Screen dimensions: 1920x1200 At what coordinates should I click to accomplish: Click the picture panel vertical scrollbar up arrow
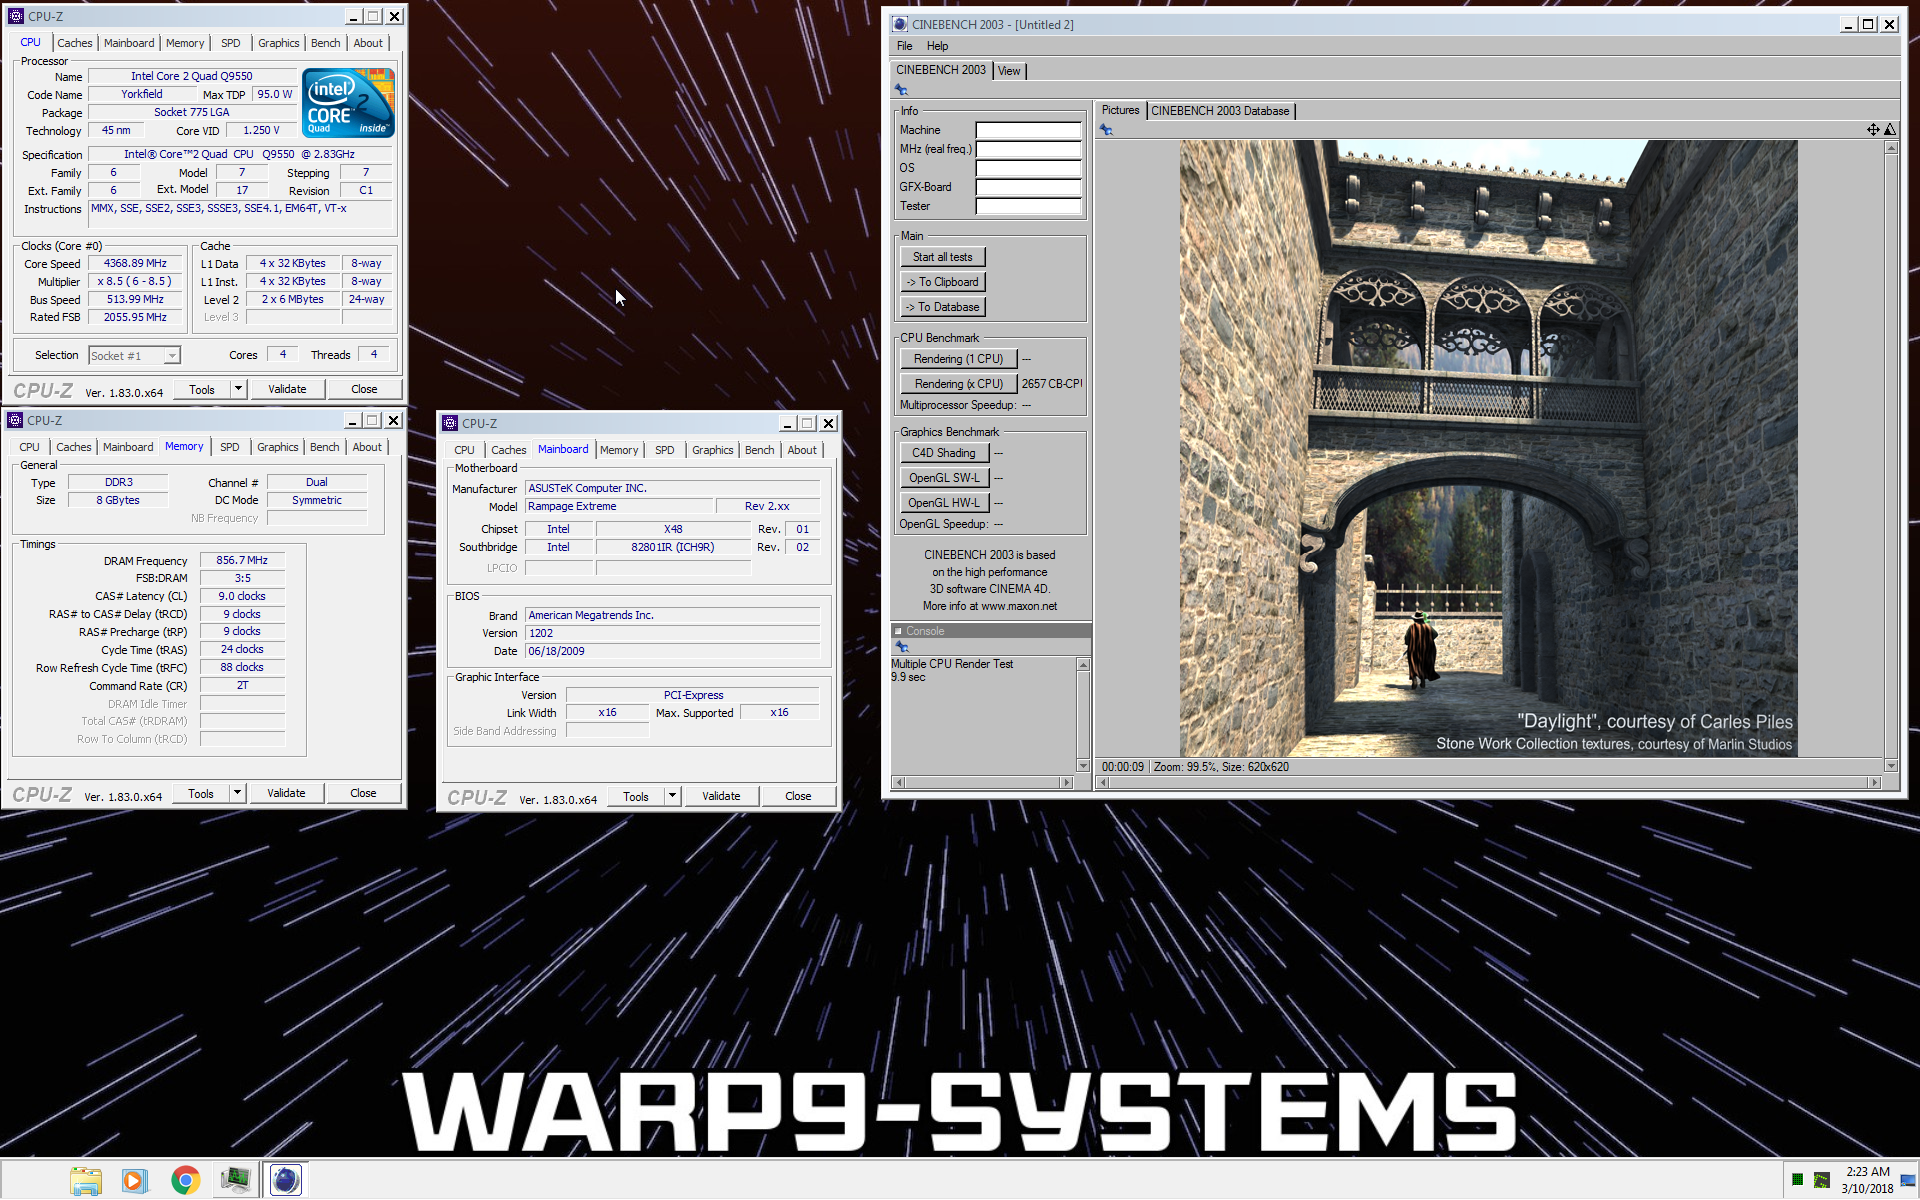pyautogui.click(x=1890, y=148)
